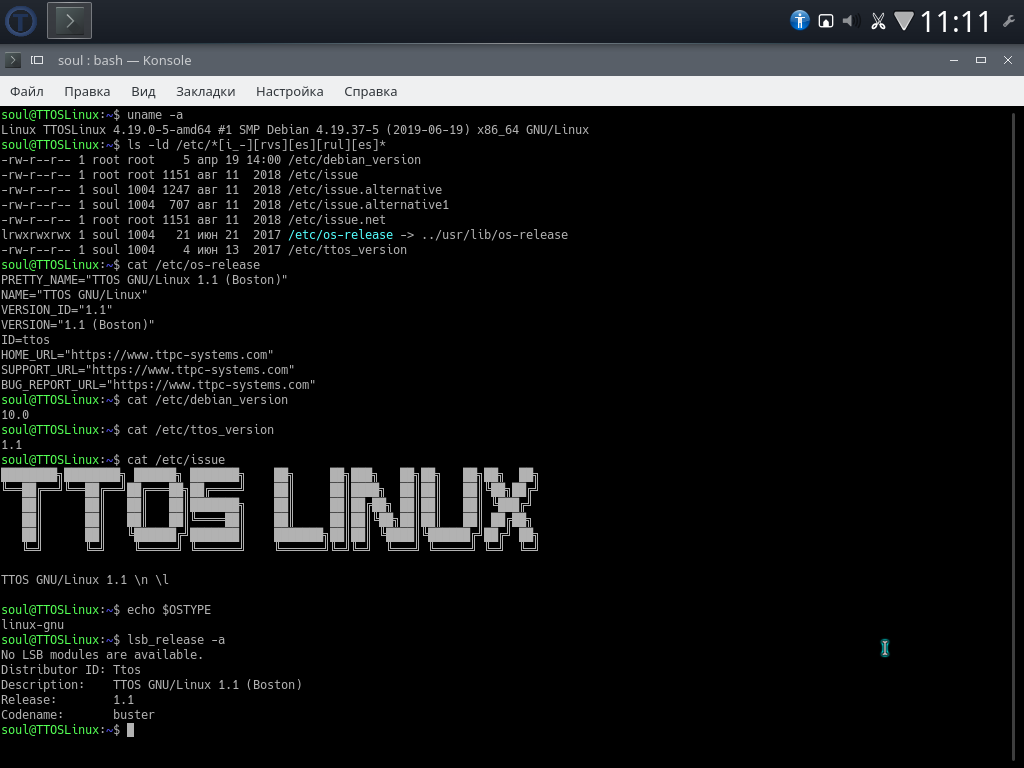This screenshot has height=768, width=1024.
Task: Expand the Закладки menu
Action: (x=206, y=91)
